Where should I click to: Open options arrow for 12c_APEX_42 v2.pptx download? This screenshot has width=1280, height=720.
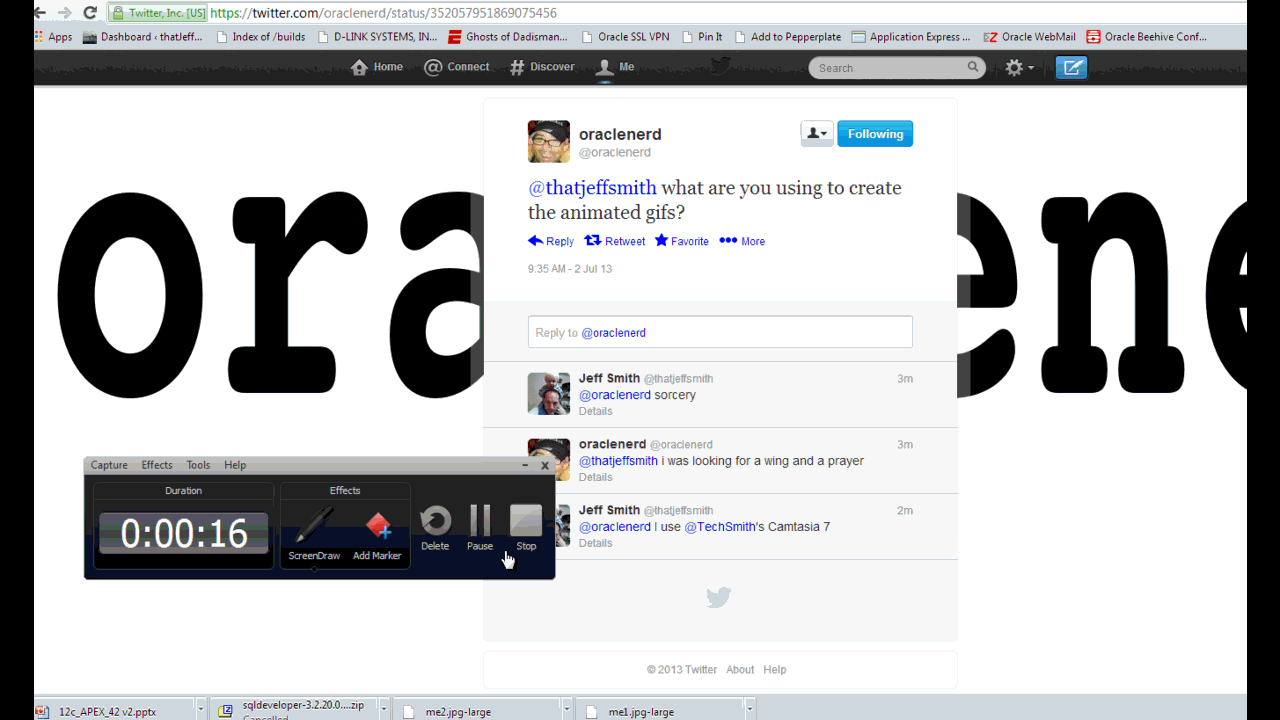click(201, 709)
